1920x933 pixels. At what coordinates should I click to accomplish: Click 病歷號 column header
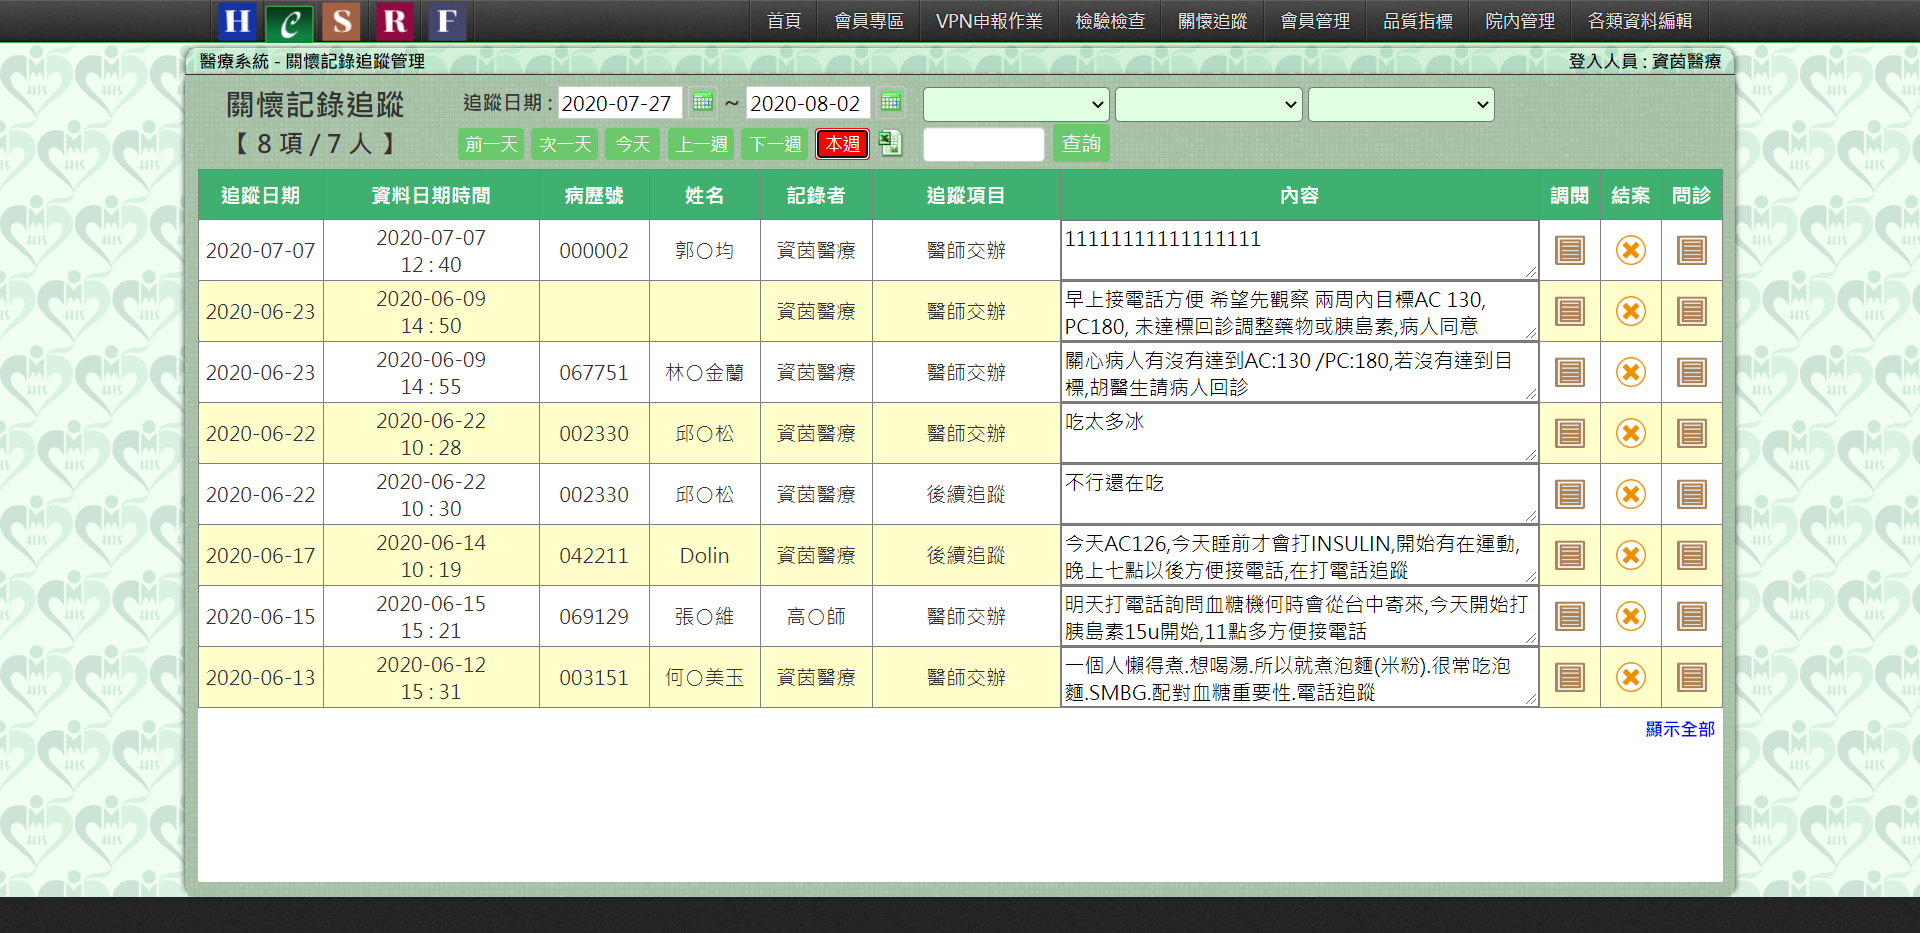click(594, 195)
